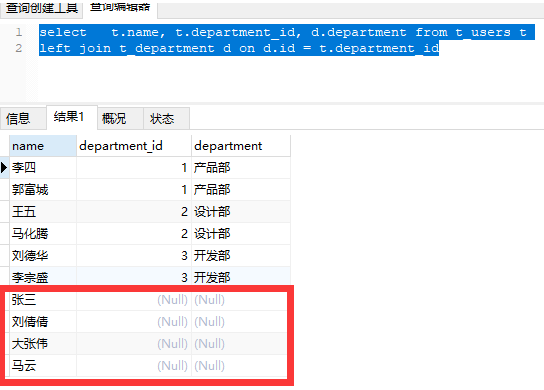The image size is (544, 390).
Task: Select the name cell 大张伟
Action: [43, 344]
